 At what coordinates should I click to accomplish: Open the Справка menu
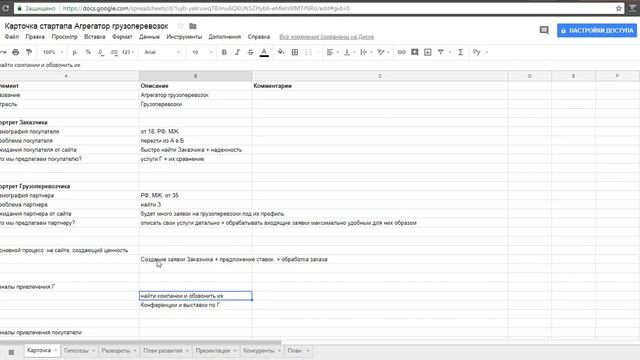pos(258,37)
